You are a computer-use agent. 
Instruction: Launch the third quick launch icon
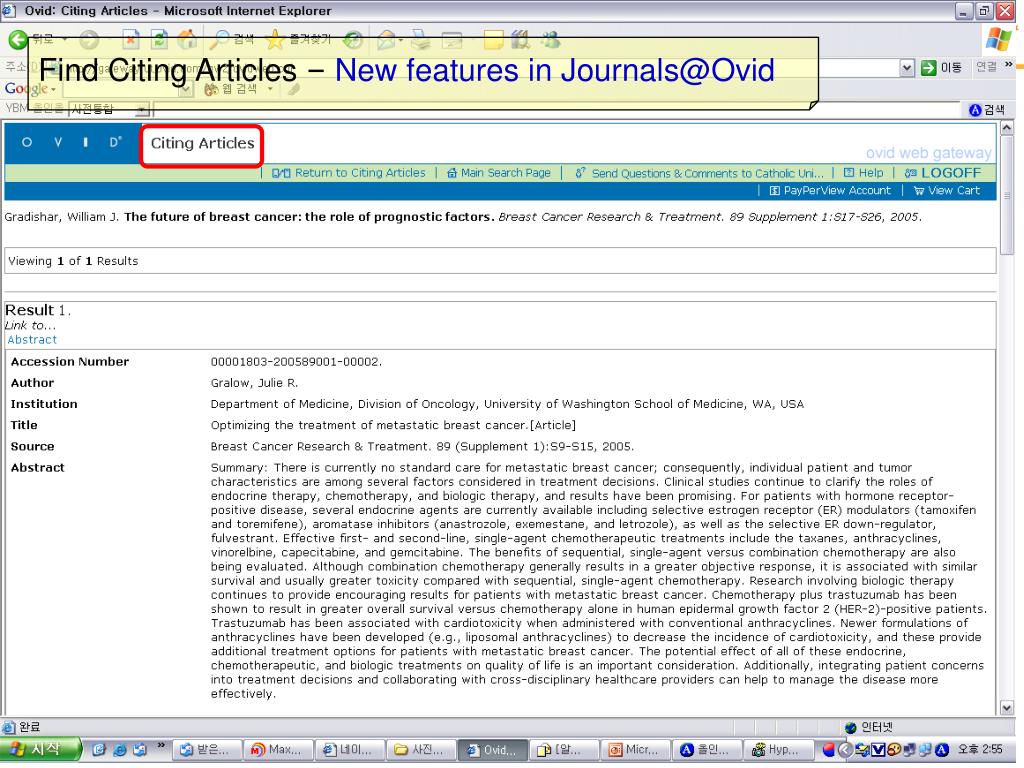pyautogui.click(x=140, y=750)
